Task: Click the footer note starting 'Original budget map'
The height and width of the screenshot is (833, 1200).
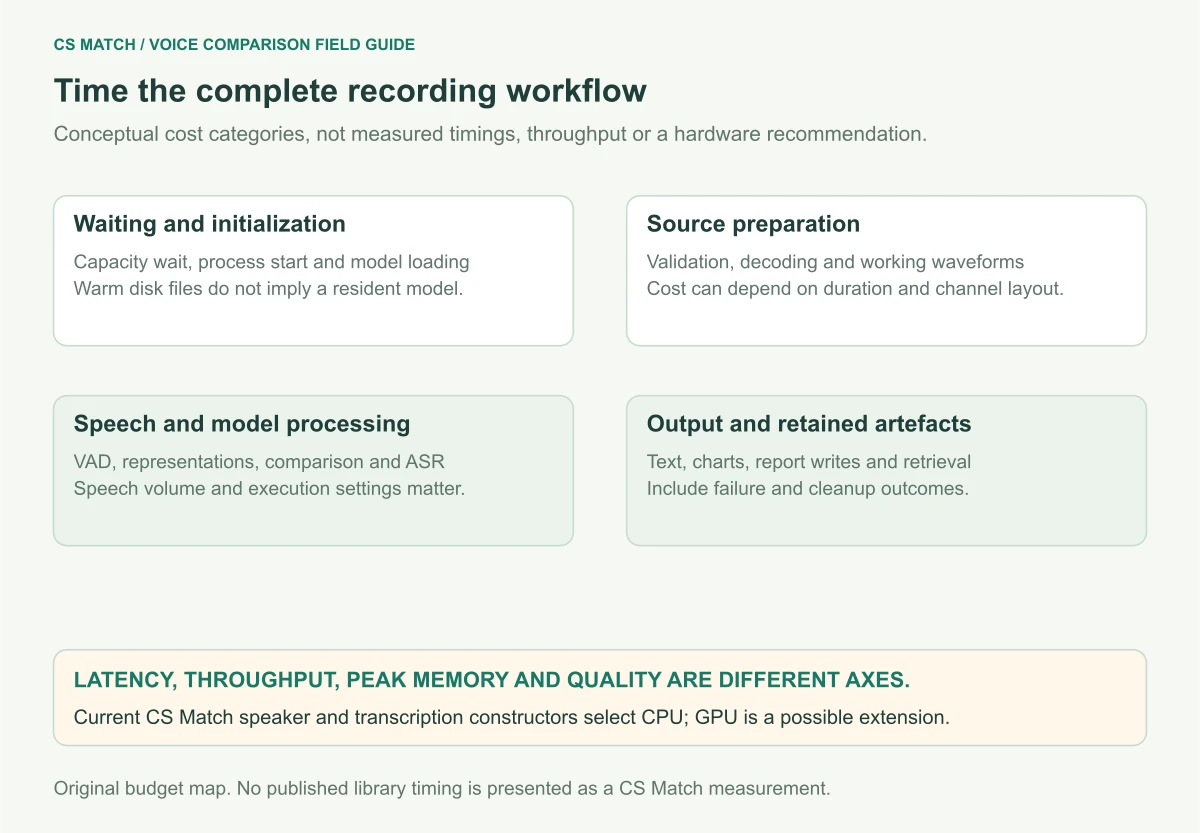Action: [x=442, y=788]
